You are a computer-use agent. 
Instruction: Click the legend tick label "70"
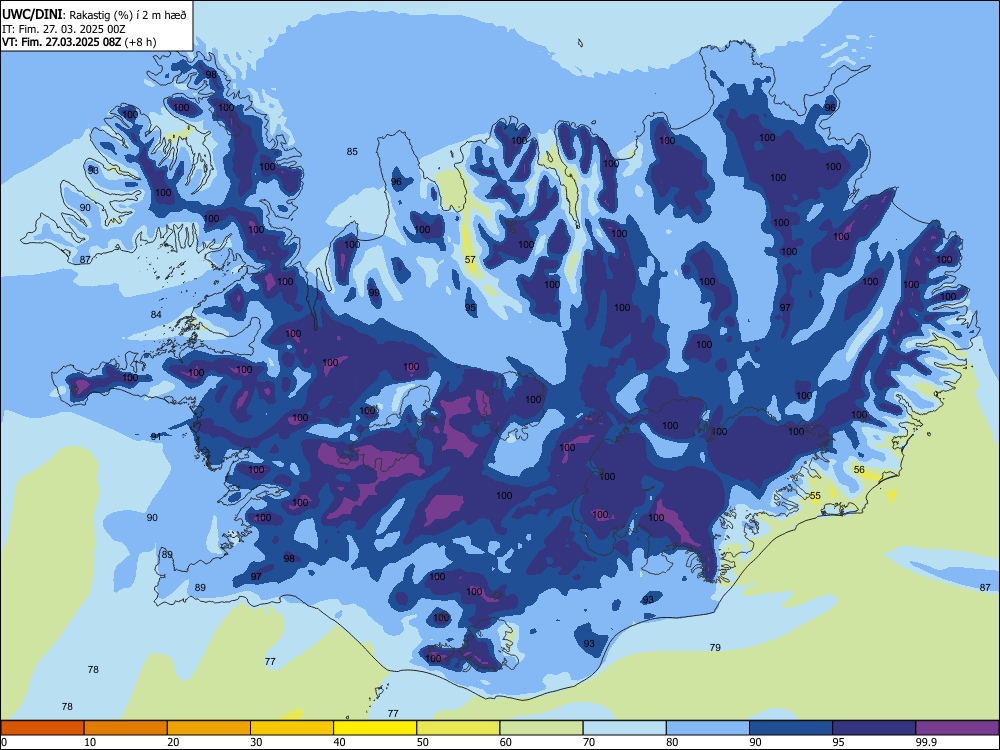pyautogui.click(x=589, y=742)
